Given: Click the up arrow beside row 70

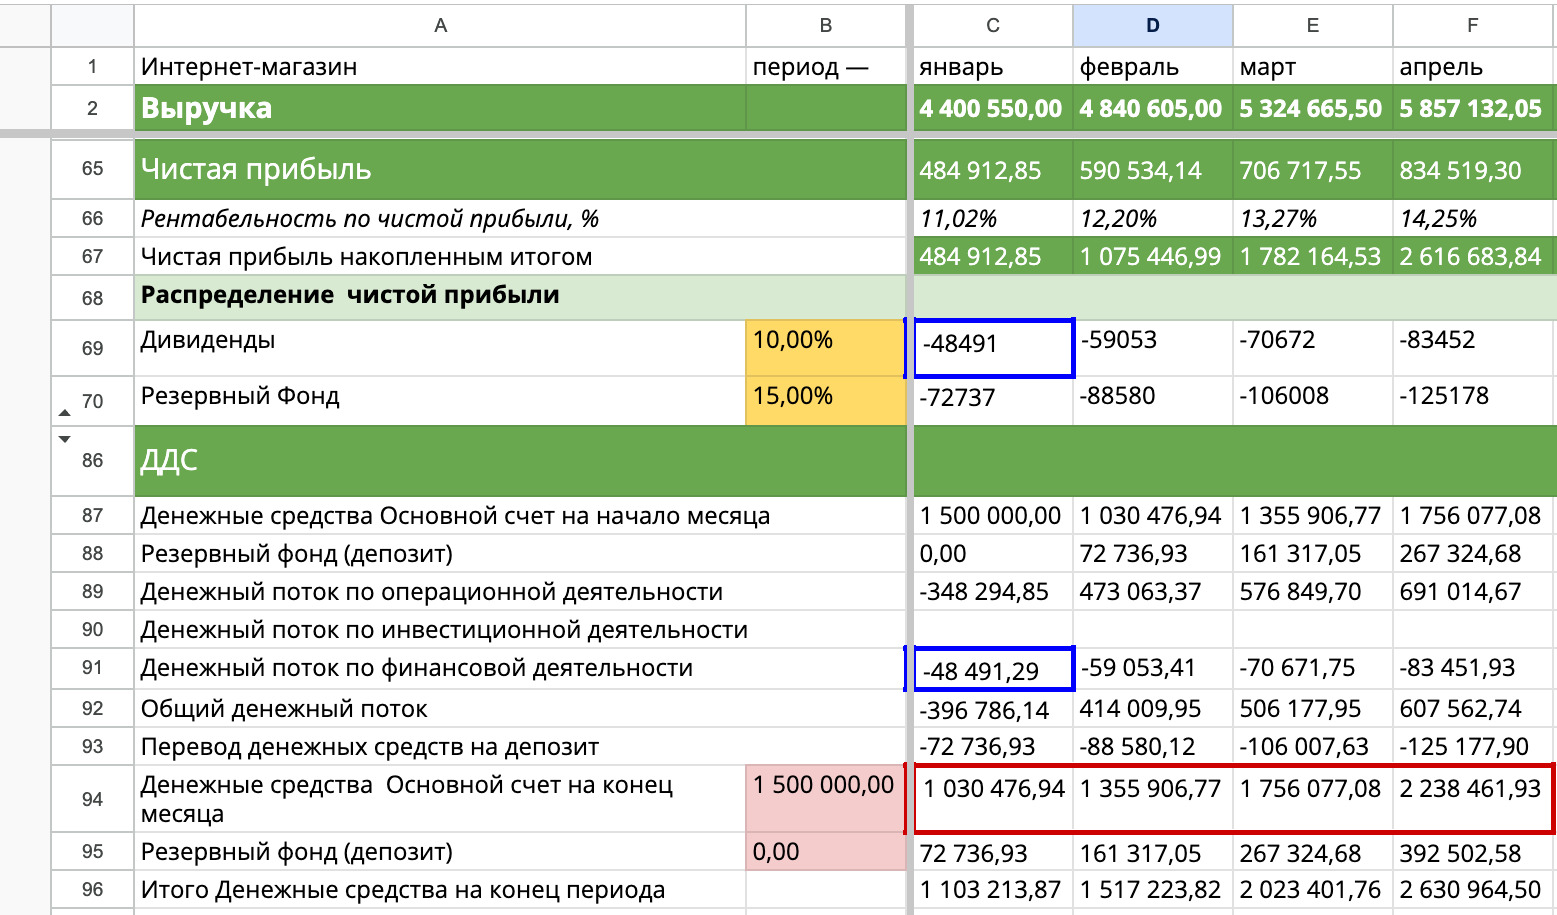Looking at the screenshot, I should (x=65, y=413).
